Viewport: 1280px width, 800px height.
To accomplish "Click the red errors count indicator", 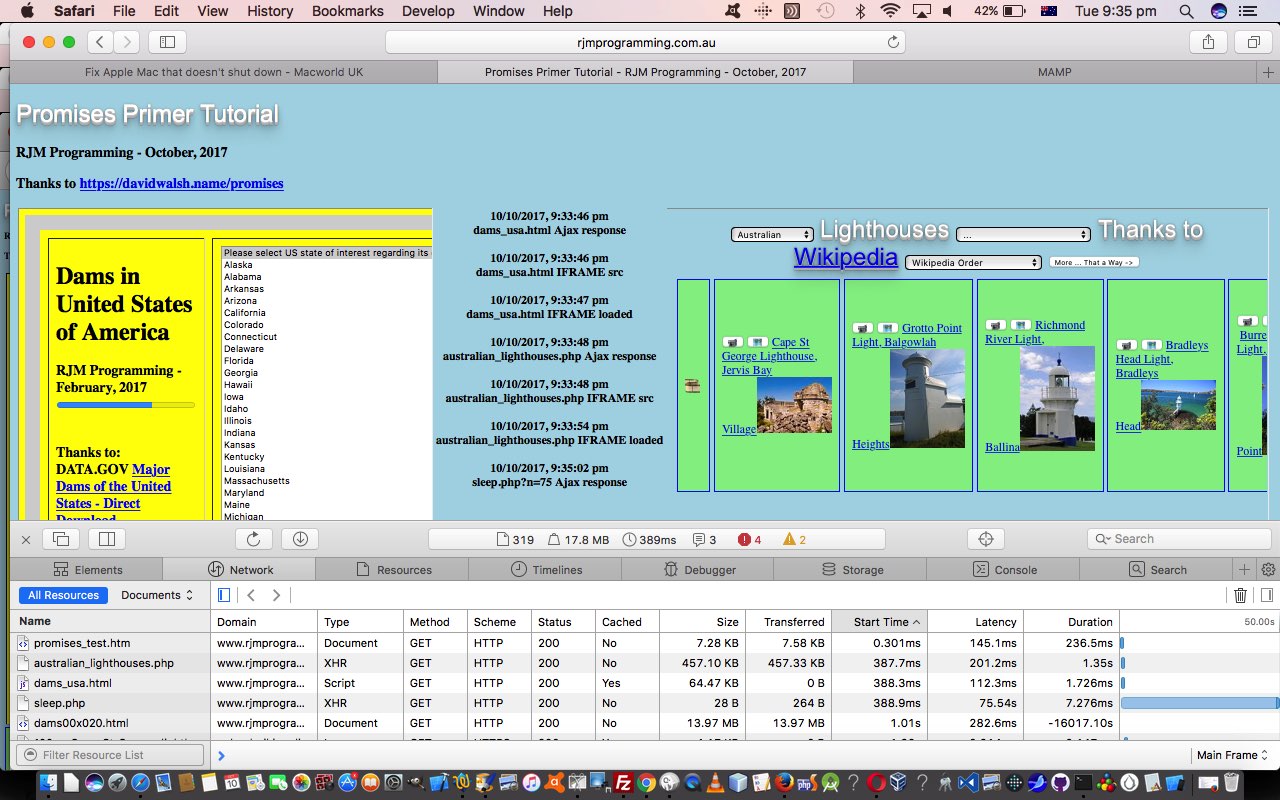I will coord(749,540).
